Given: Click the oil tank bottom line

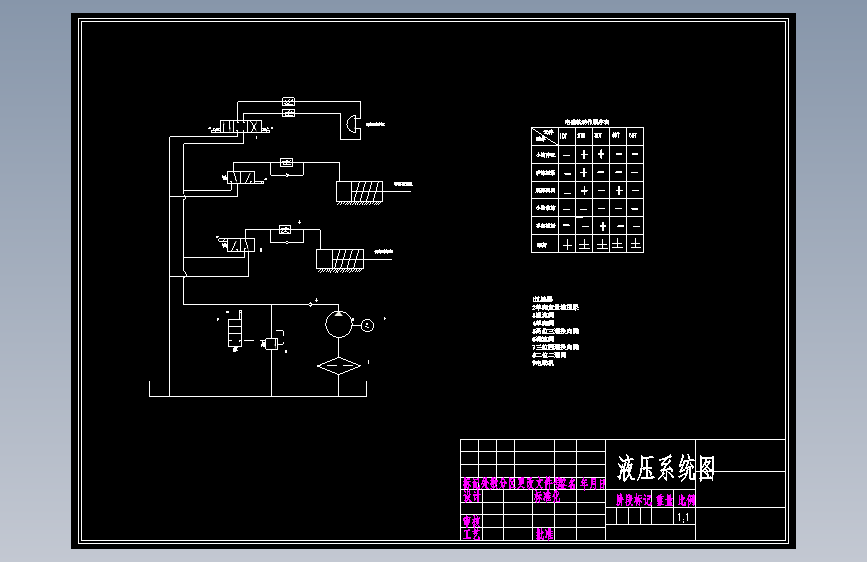Looking at the screenshot, I should 258,396.
